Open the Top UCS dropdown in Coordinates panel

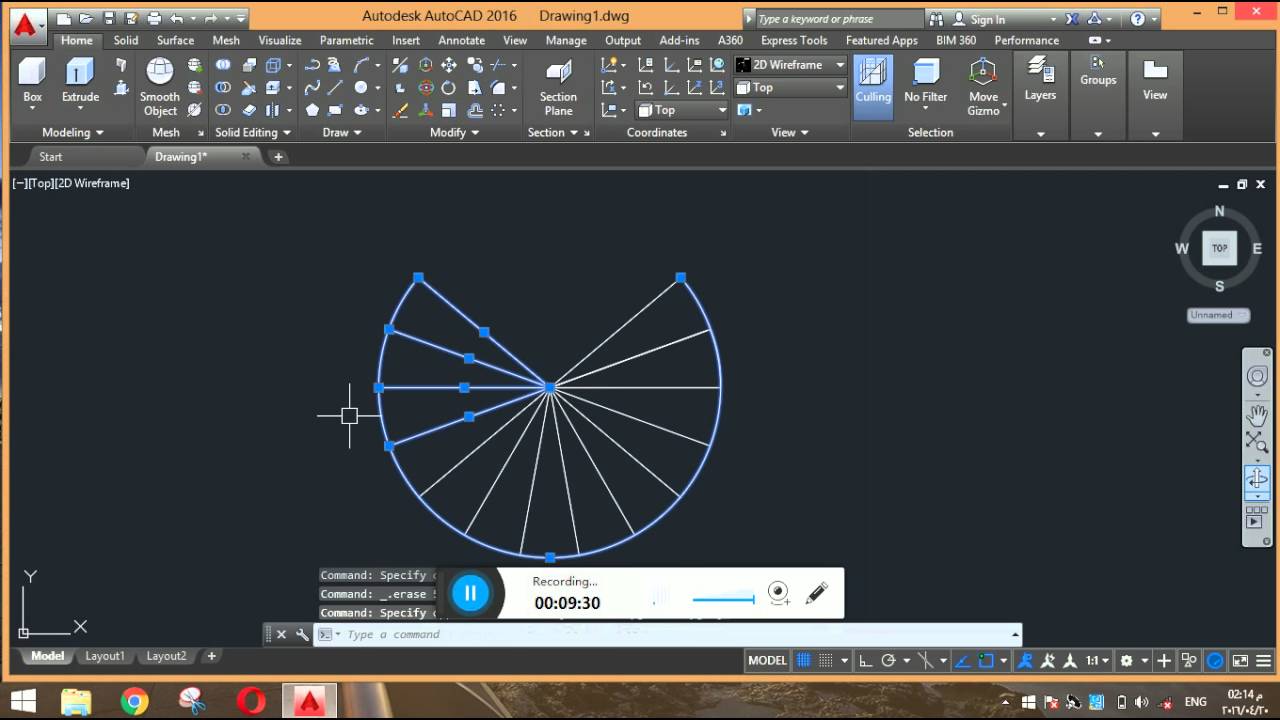pyautogui.click(x=682, y=110)
